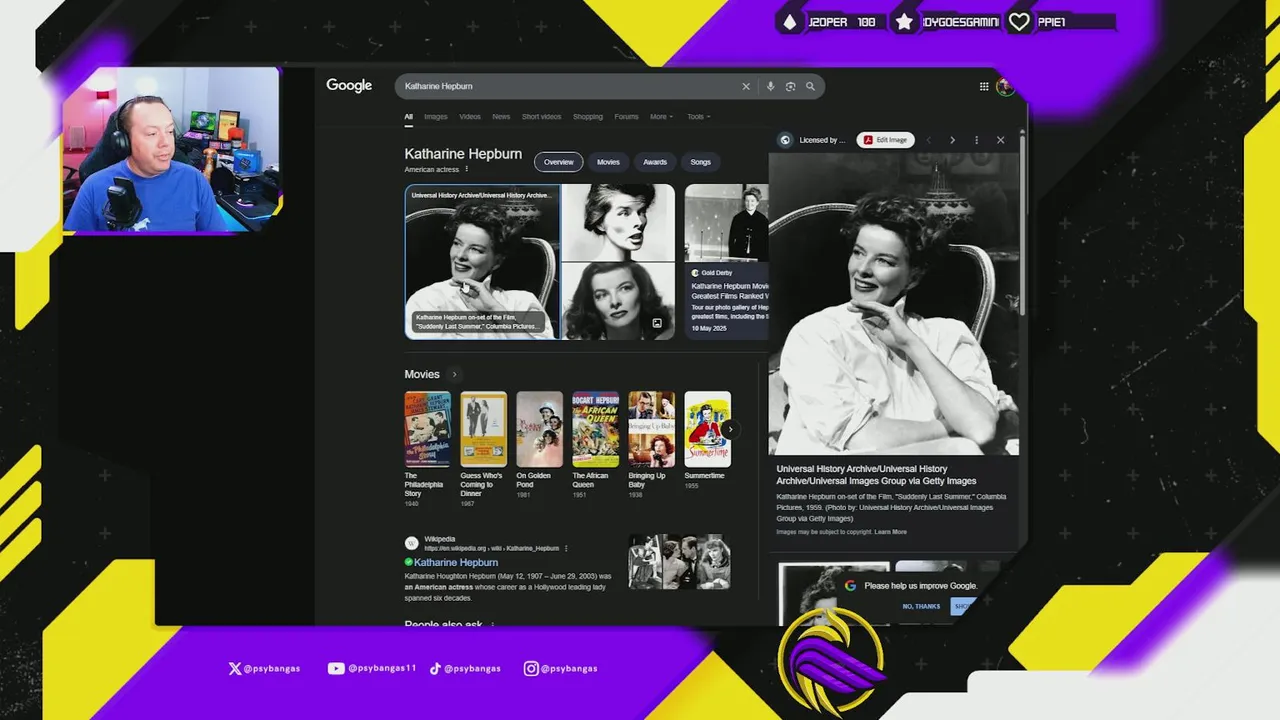Click the star icon in the stream overlay
Image resolution: width=1280 pixels, height=720 pixels.
click(x=904, y=22)
